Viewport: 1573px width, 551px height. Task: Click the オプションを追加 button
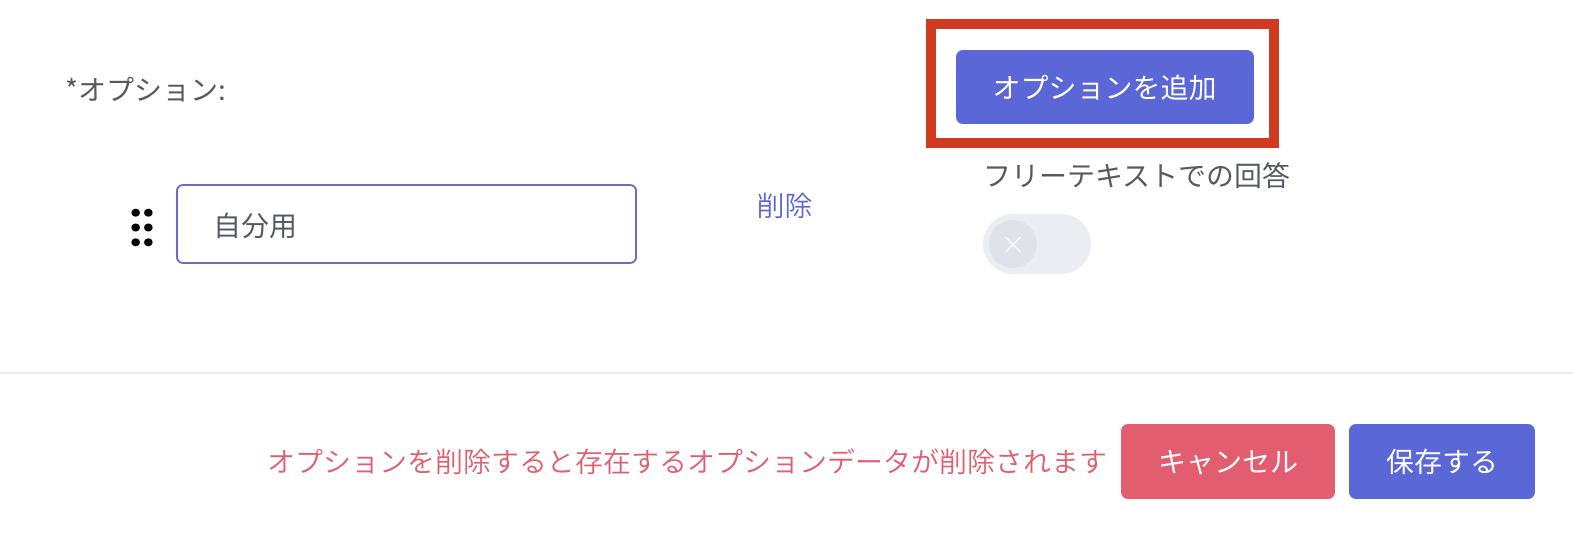click(x=1104, y=87)
